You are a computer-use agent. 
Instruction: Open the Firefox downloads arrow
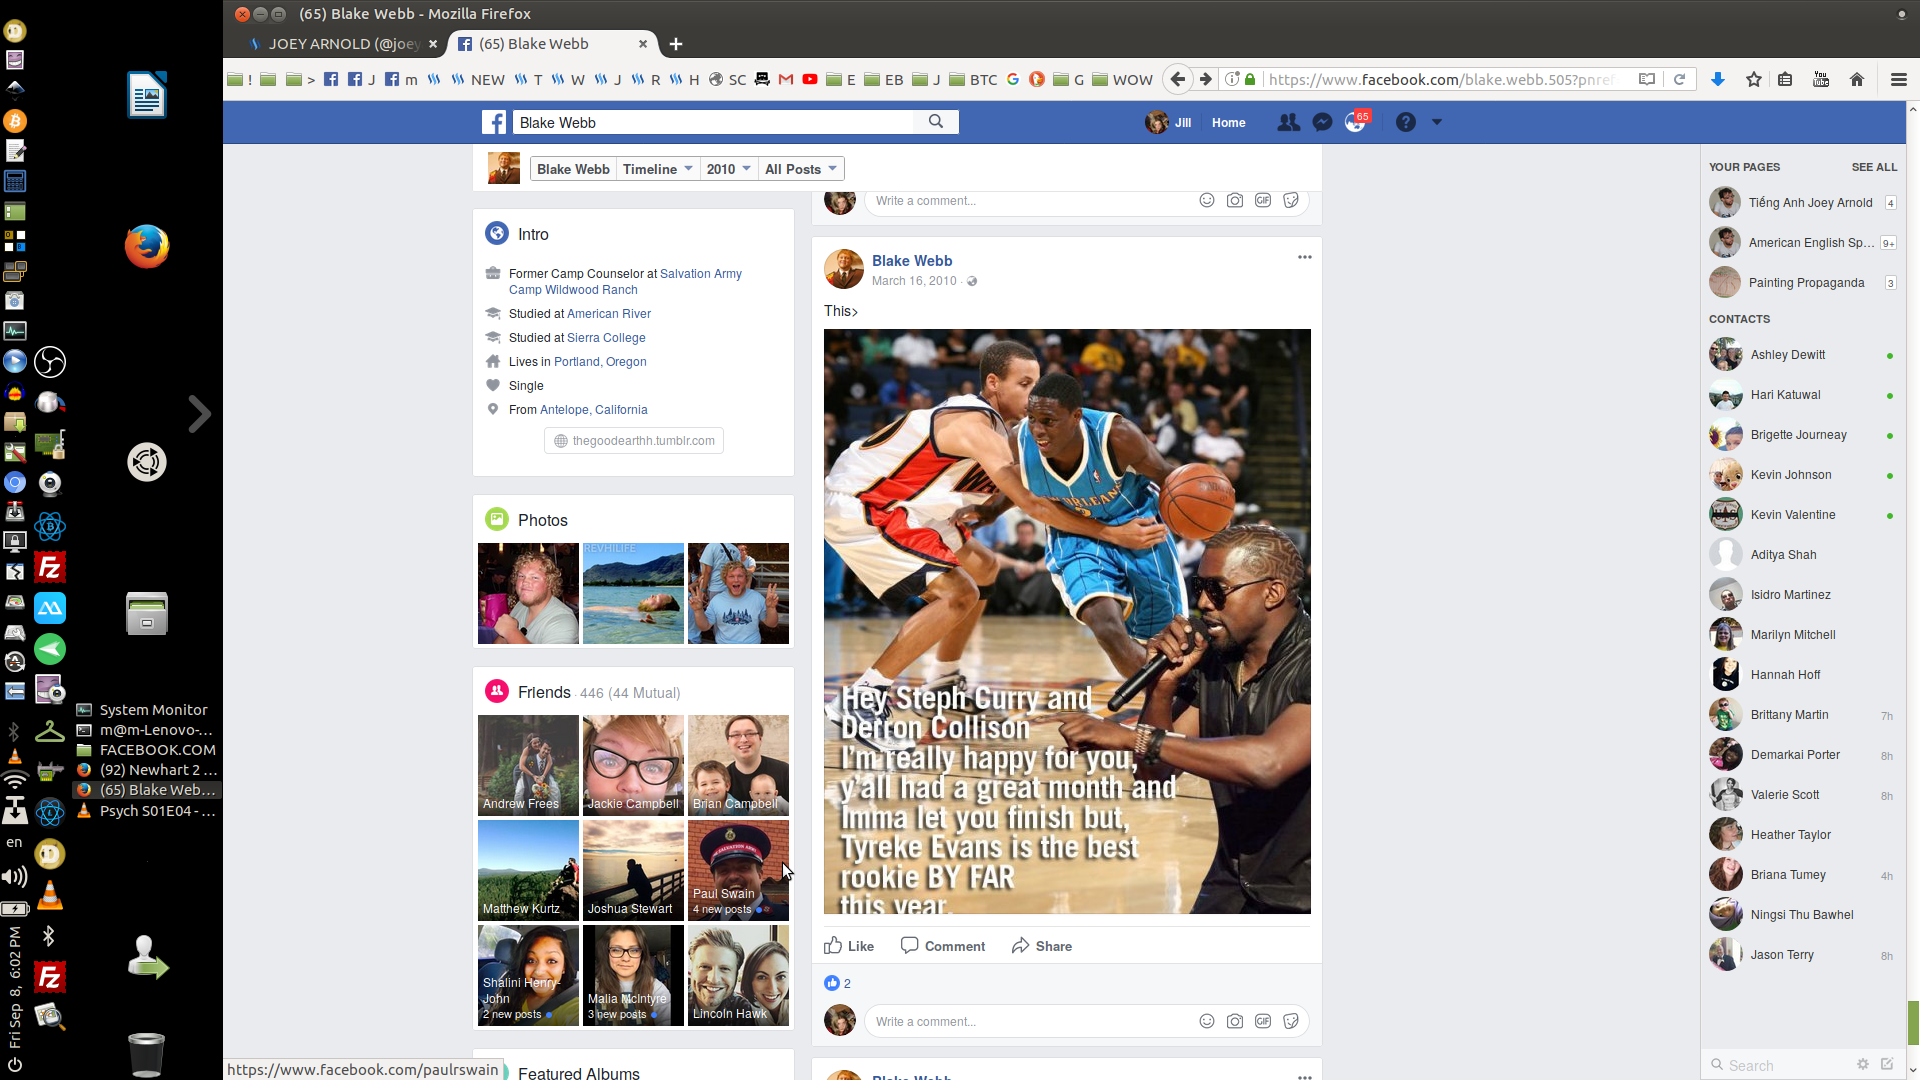pos(1718,79)
